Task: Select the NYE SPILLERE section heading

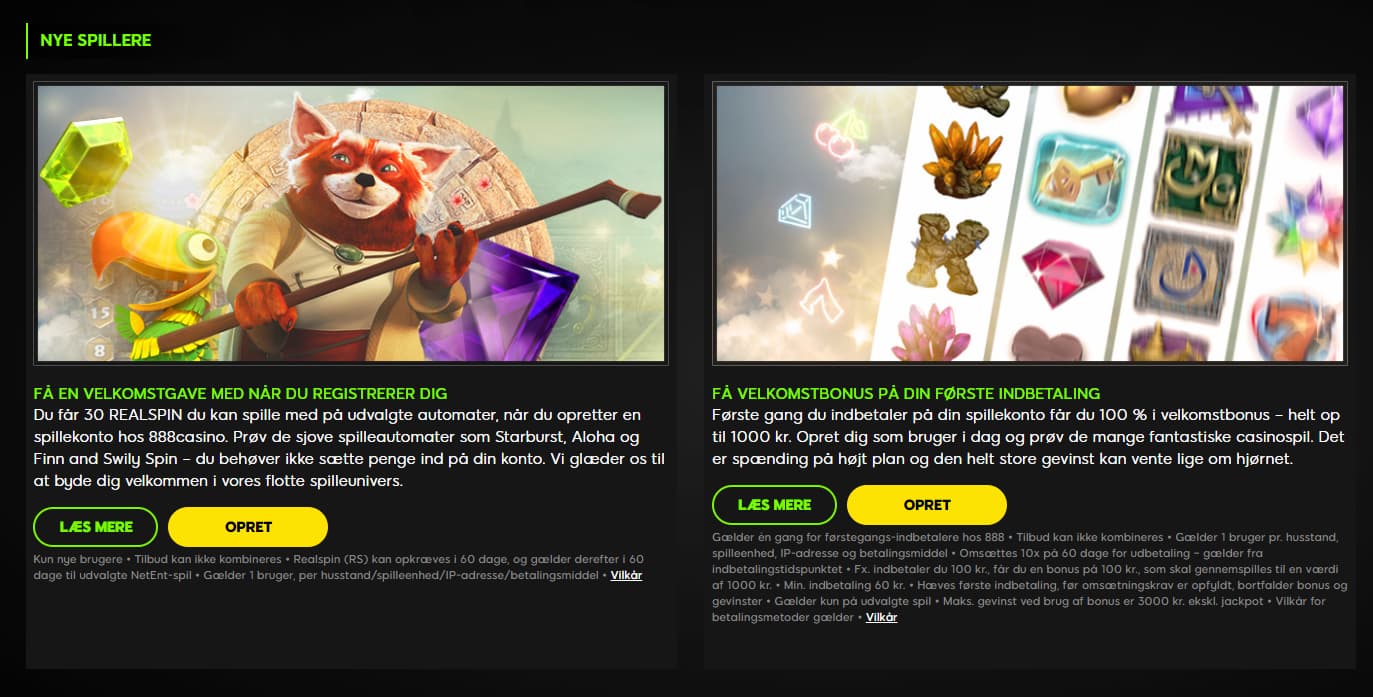Action: [x=96, y=41]
